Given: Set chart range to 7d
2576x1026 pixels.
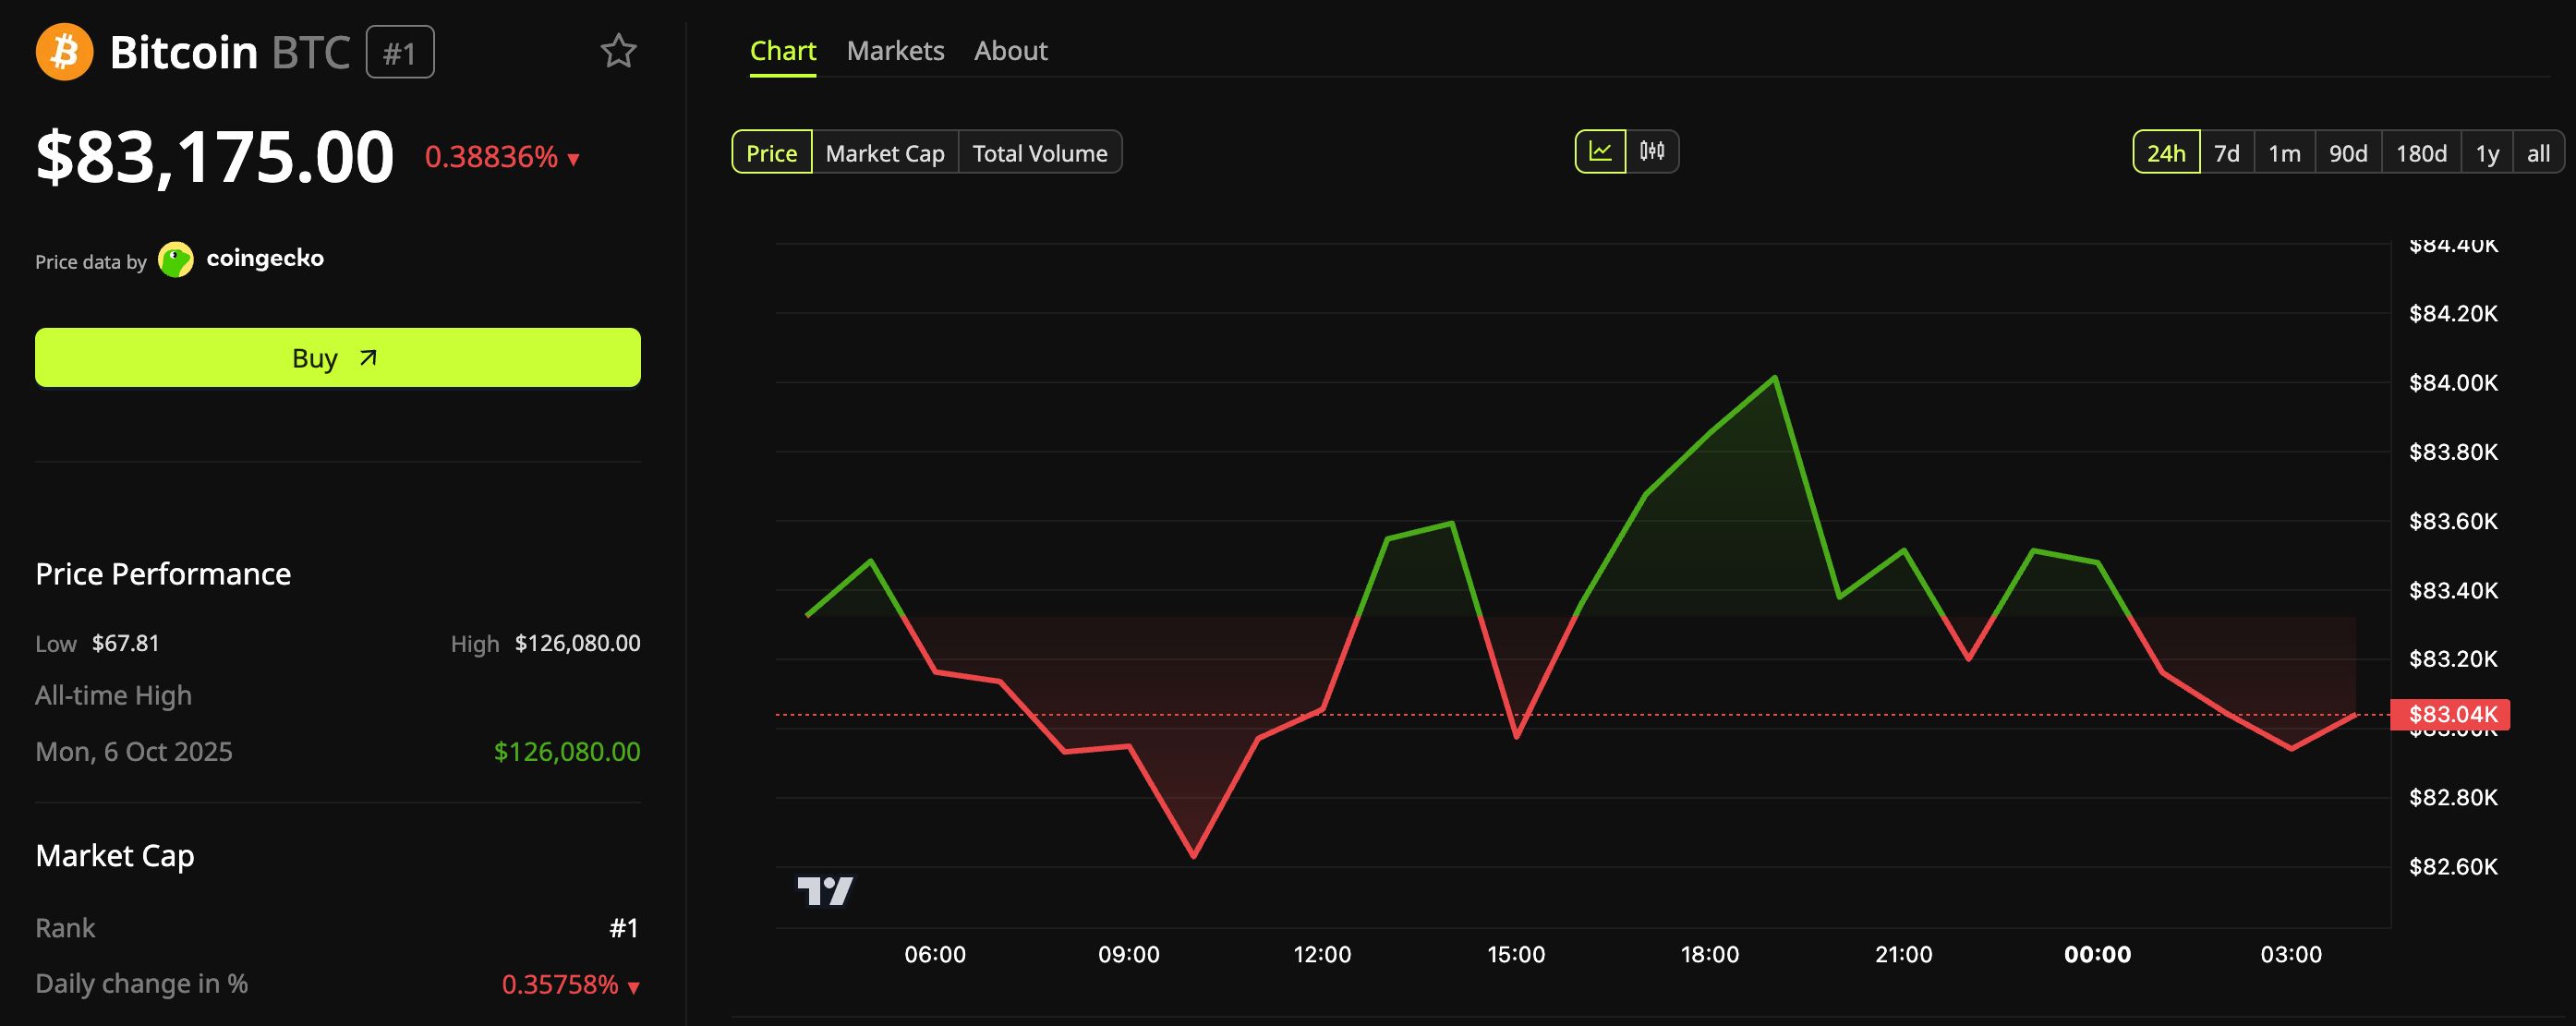Looking at the screenshot, I should [2227, 153].
